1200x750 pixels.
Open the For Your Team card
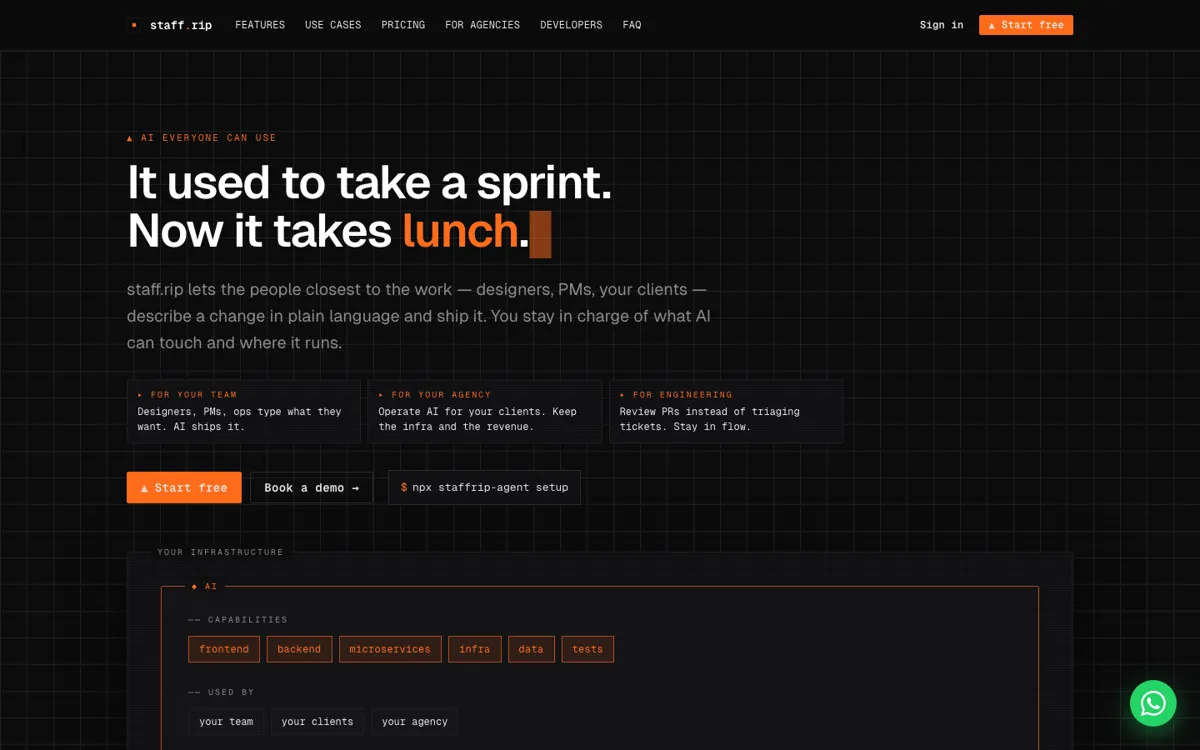244,411
